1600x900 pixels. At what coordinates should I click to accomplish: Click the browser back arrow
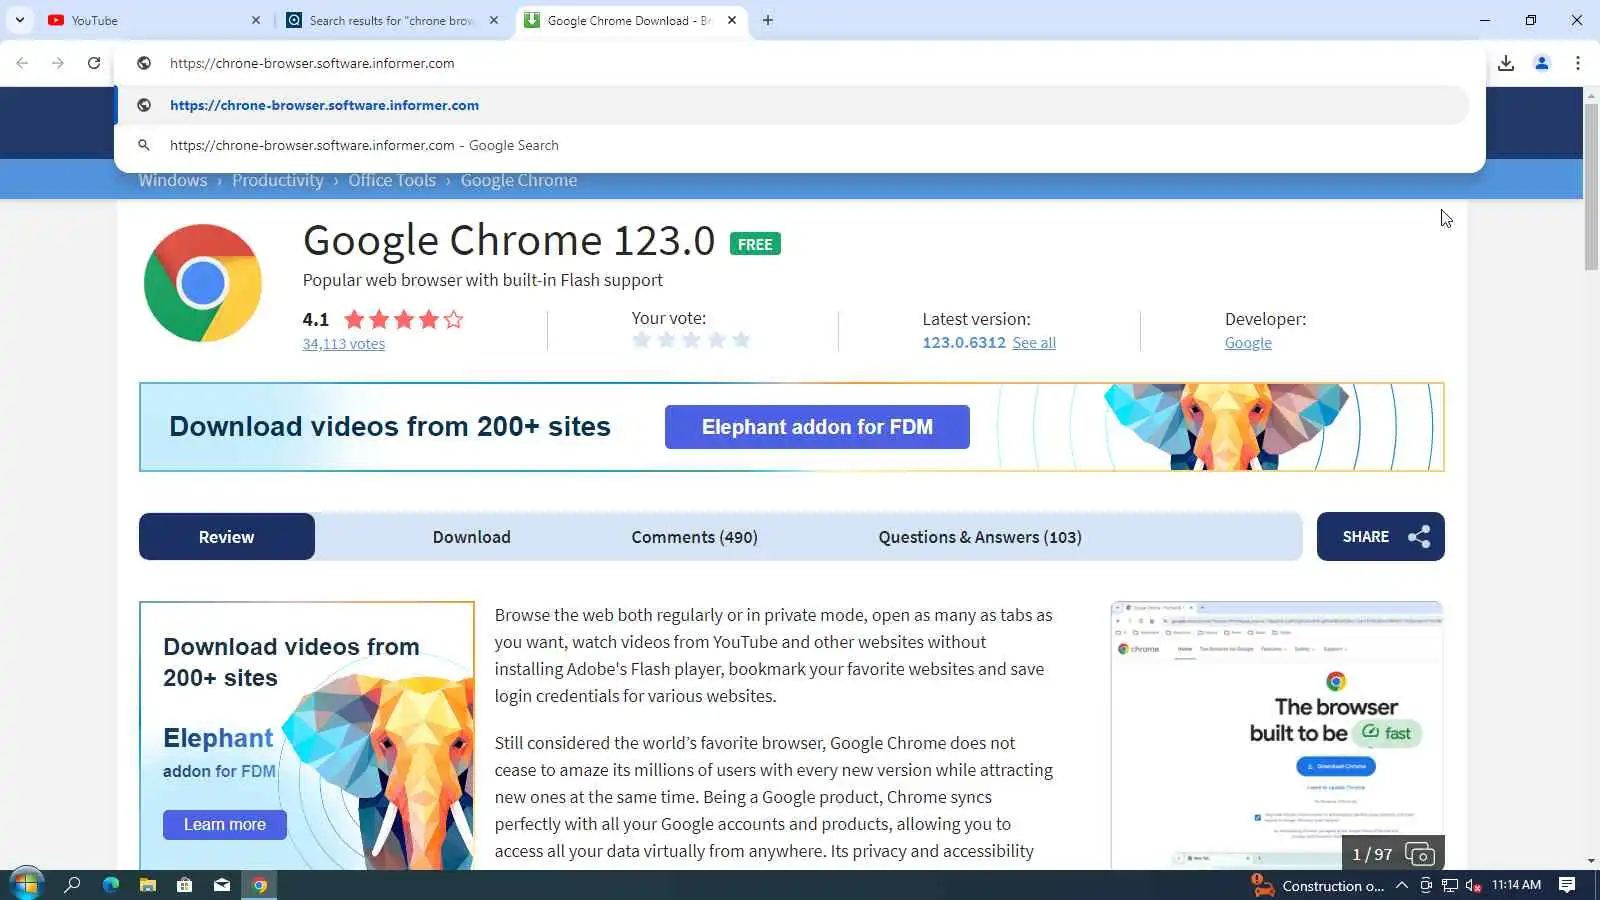point(22,63)
